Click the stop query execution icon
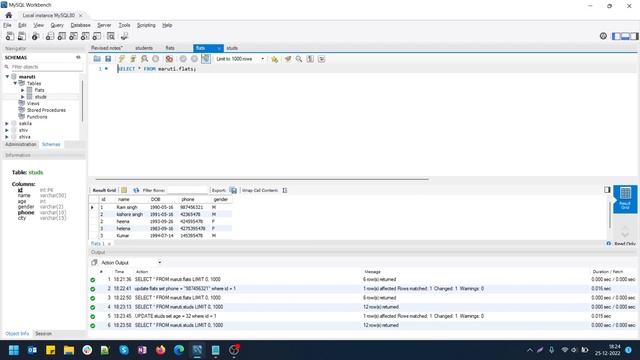Viewport: 640px width, 360px height. [156, 59]
